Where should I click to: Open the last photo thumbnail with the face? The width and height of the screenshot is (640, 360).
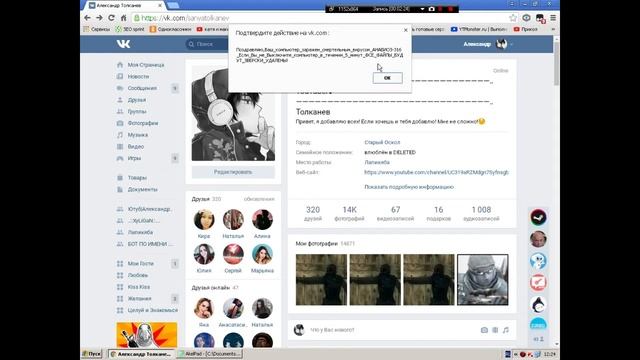pyautogui.click(x=483, y=280)
